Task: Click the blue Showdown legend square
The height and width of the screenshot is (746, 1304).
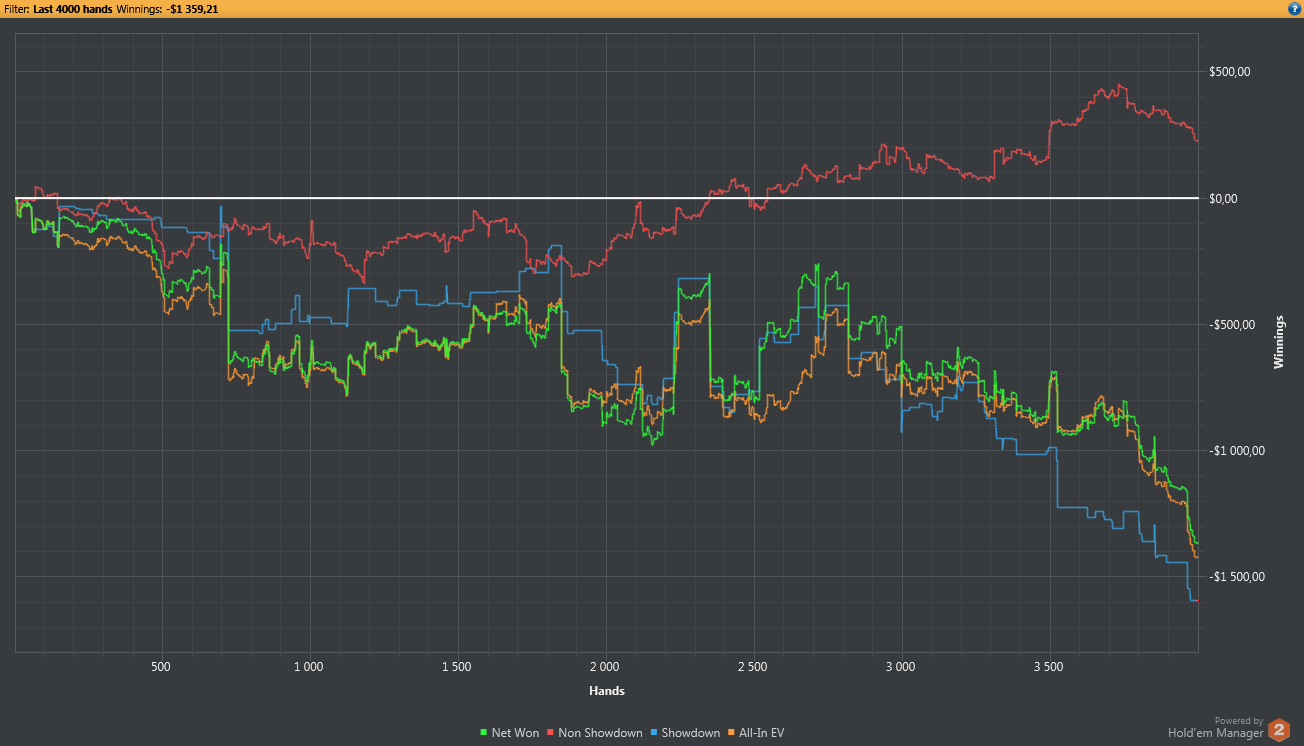Action: tap(655, 733)
